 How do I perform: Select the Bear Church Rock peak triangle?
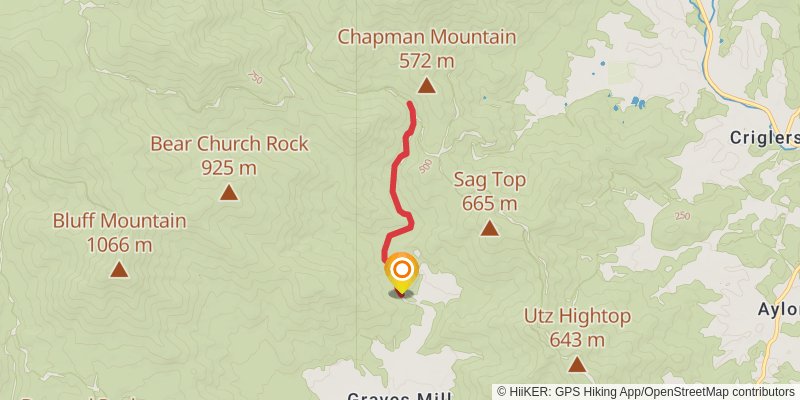click(229, 192)
